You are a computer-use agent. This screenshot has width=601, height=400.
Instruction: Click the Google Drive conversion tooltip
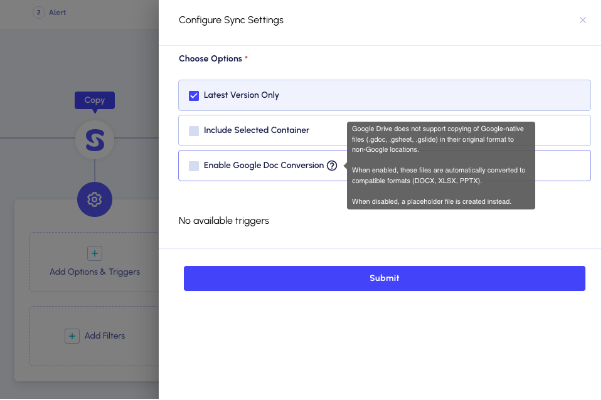point(441,166)
